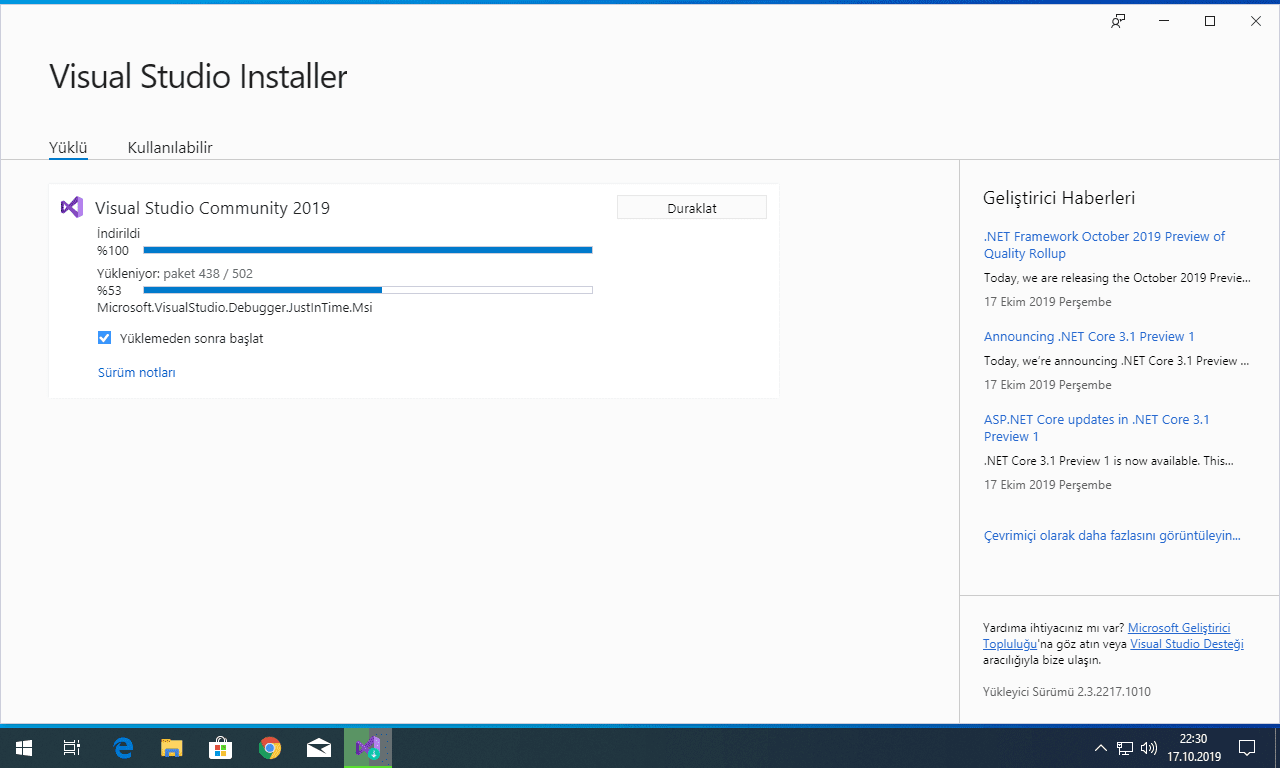Click the taskbar clock and date
The height and width of the screenshot is (768, 1280).
[x=1194, y=747]
